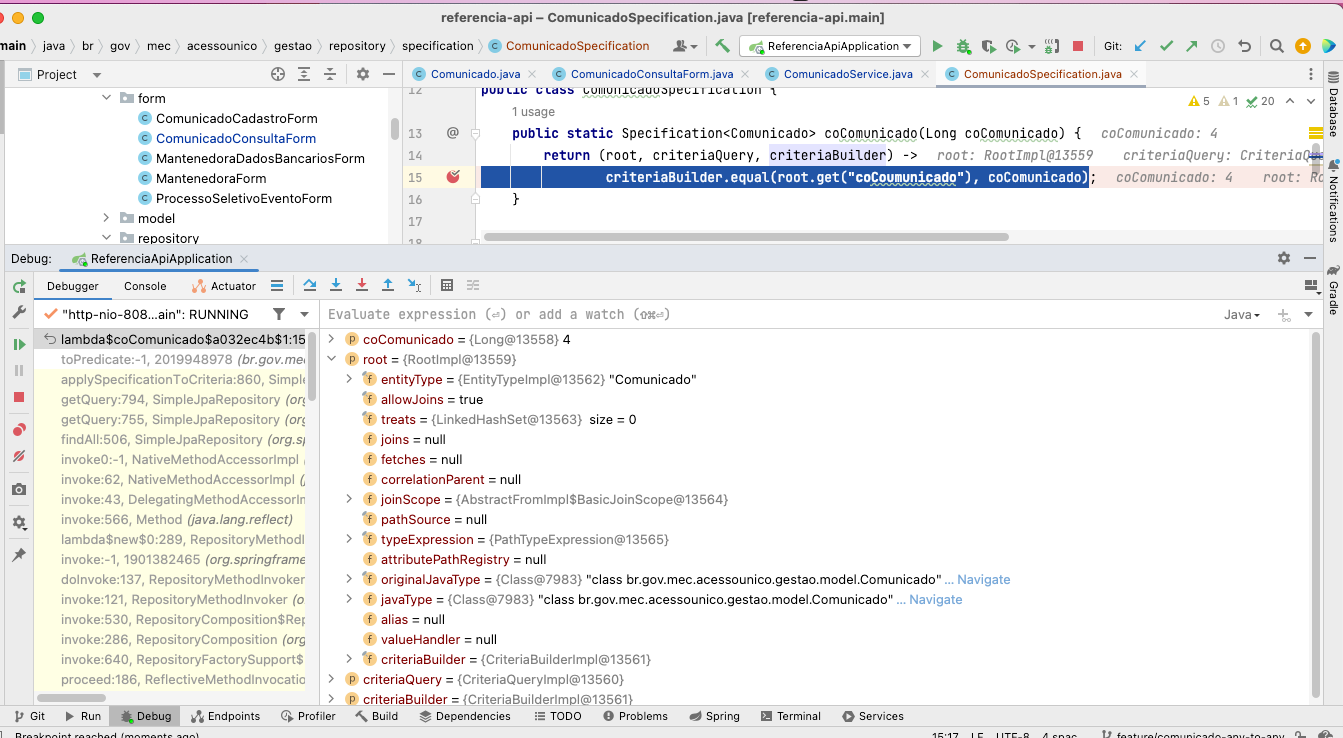Screen dimensions: 1343x738
Task: View breakpoints with double red dots icon
Action: (19, 430)
